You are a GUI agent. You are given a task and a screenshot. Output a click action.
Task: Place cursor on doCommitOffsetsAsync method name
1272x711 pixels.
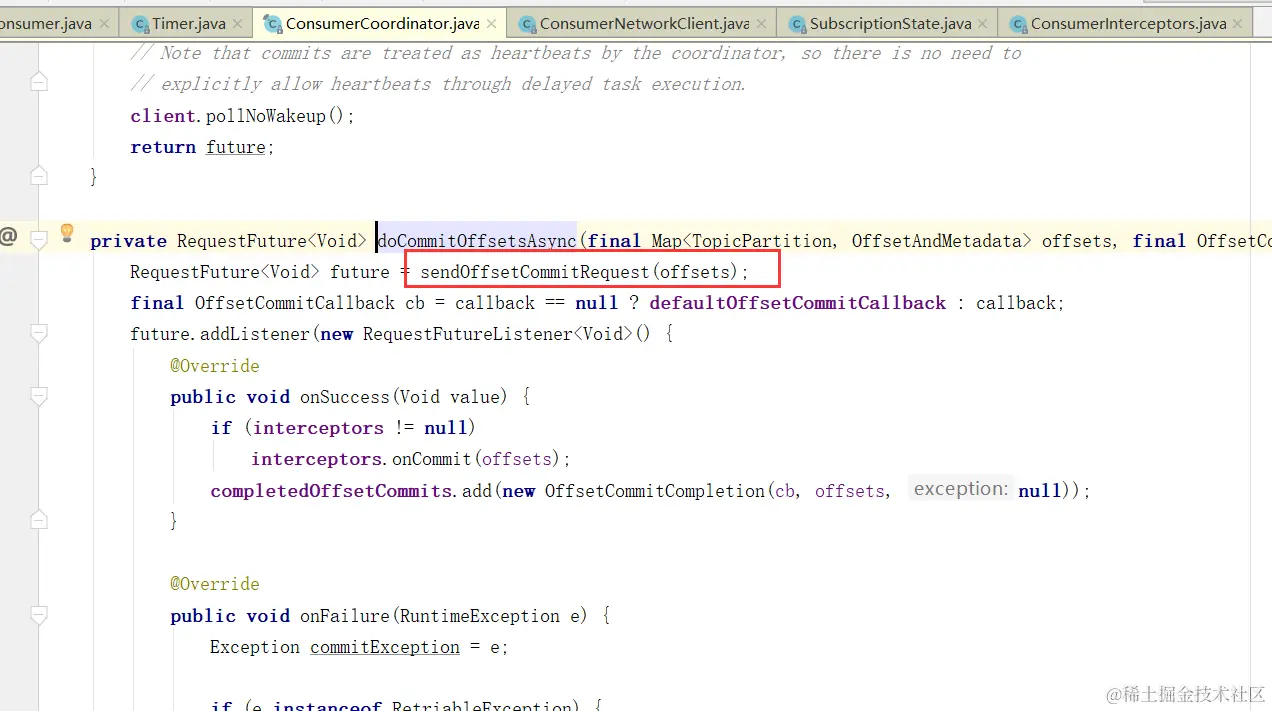477,240
